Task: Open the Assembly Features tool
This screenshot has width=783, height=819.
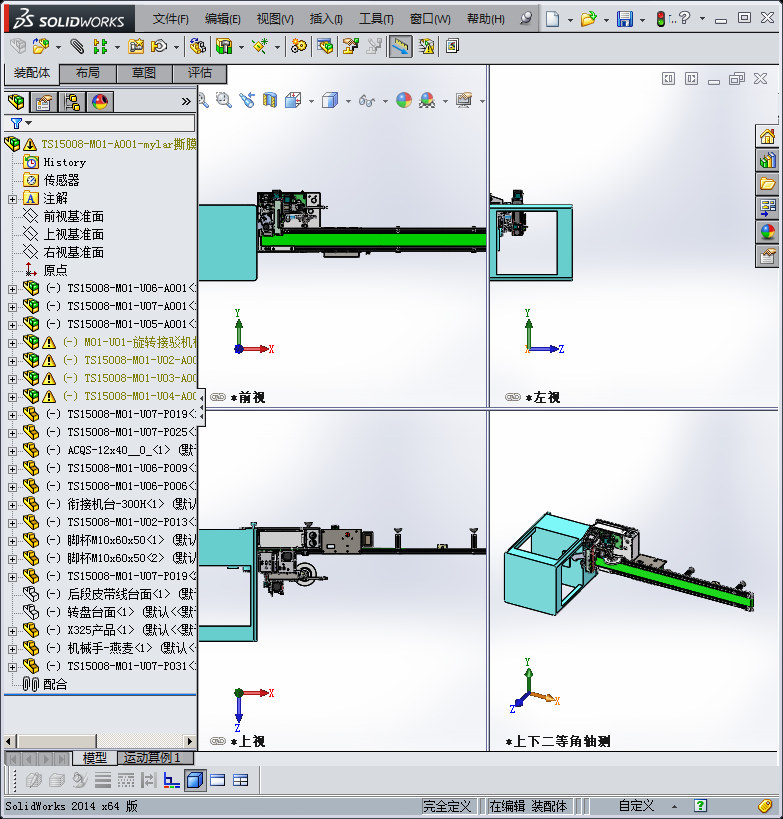Action: (224, 46)
